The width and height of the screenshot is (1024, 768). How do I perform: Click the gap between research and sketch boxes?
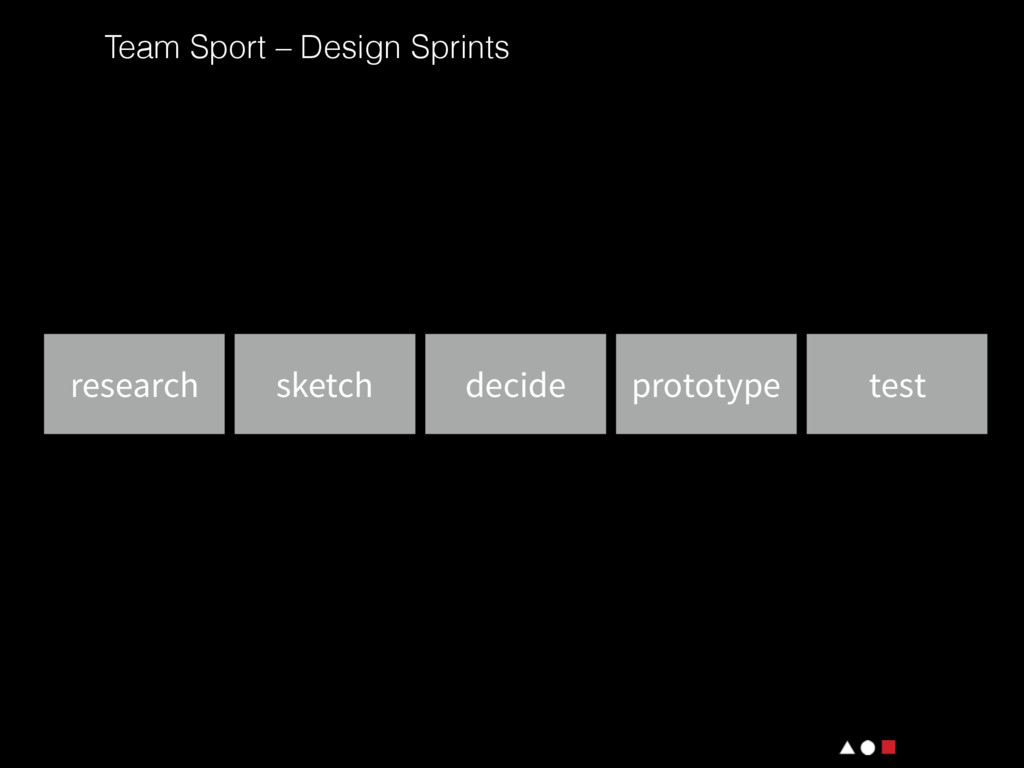point(230,384)
